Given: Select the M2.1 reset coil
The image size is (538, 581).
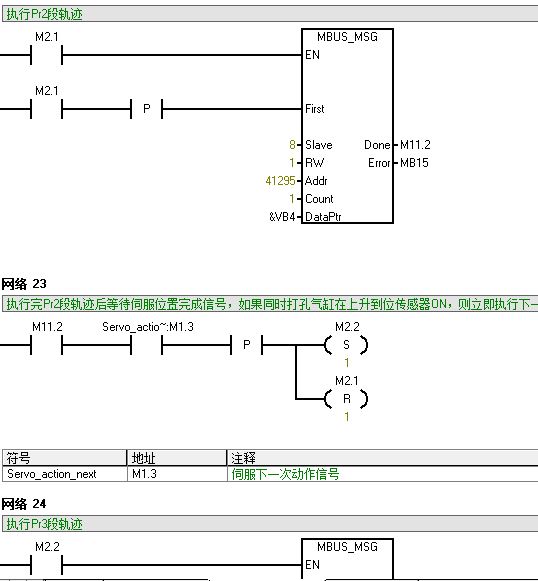Looking at the screenshot, I should click(x=346, y=399).
